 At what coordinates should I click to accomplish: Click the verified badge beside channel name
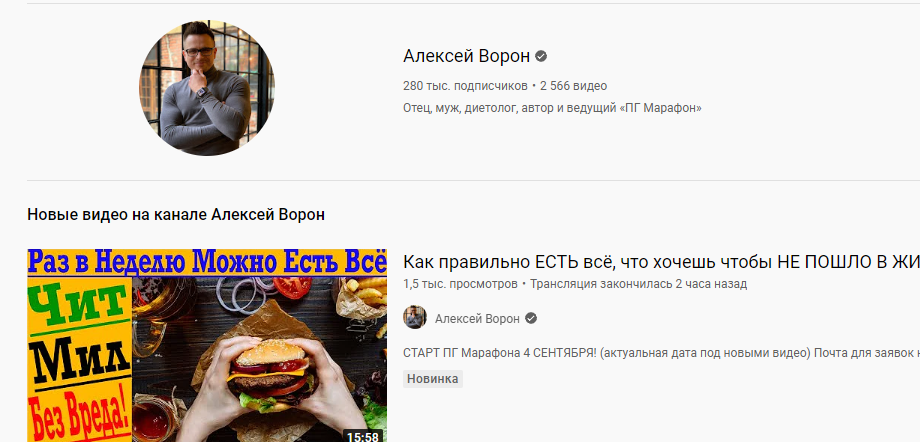pos(542,56)
